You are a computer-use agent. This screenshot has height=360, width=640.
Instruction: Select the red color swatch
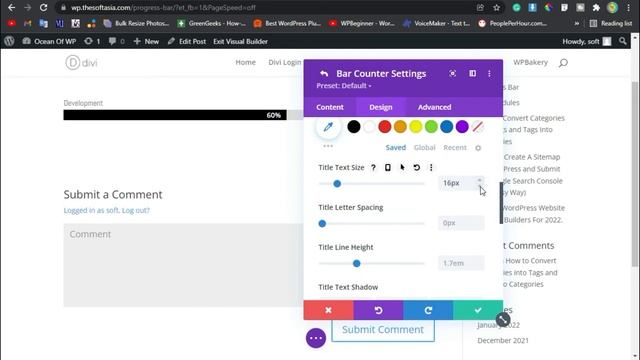click(x=384, y=127)
